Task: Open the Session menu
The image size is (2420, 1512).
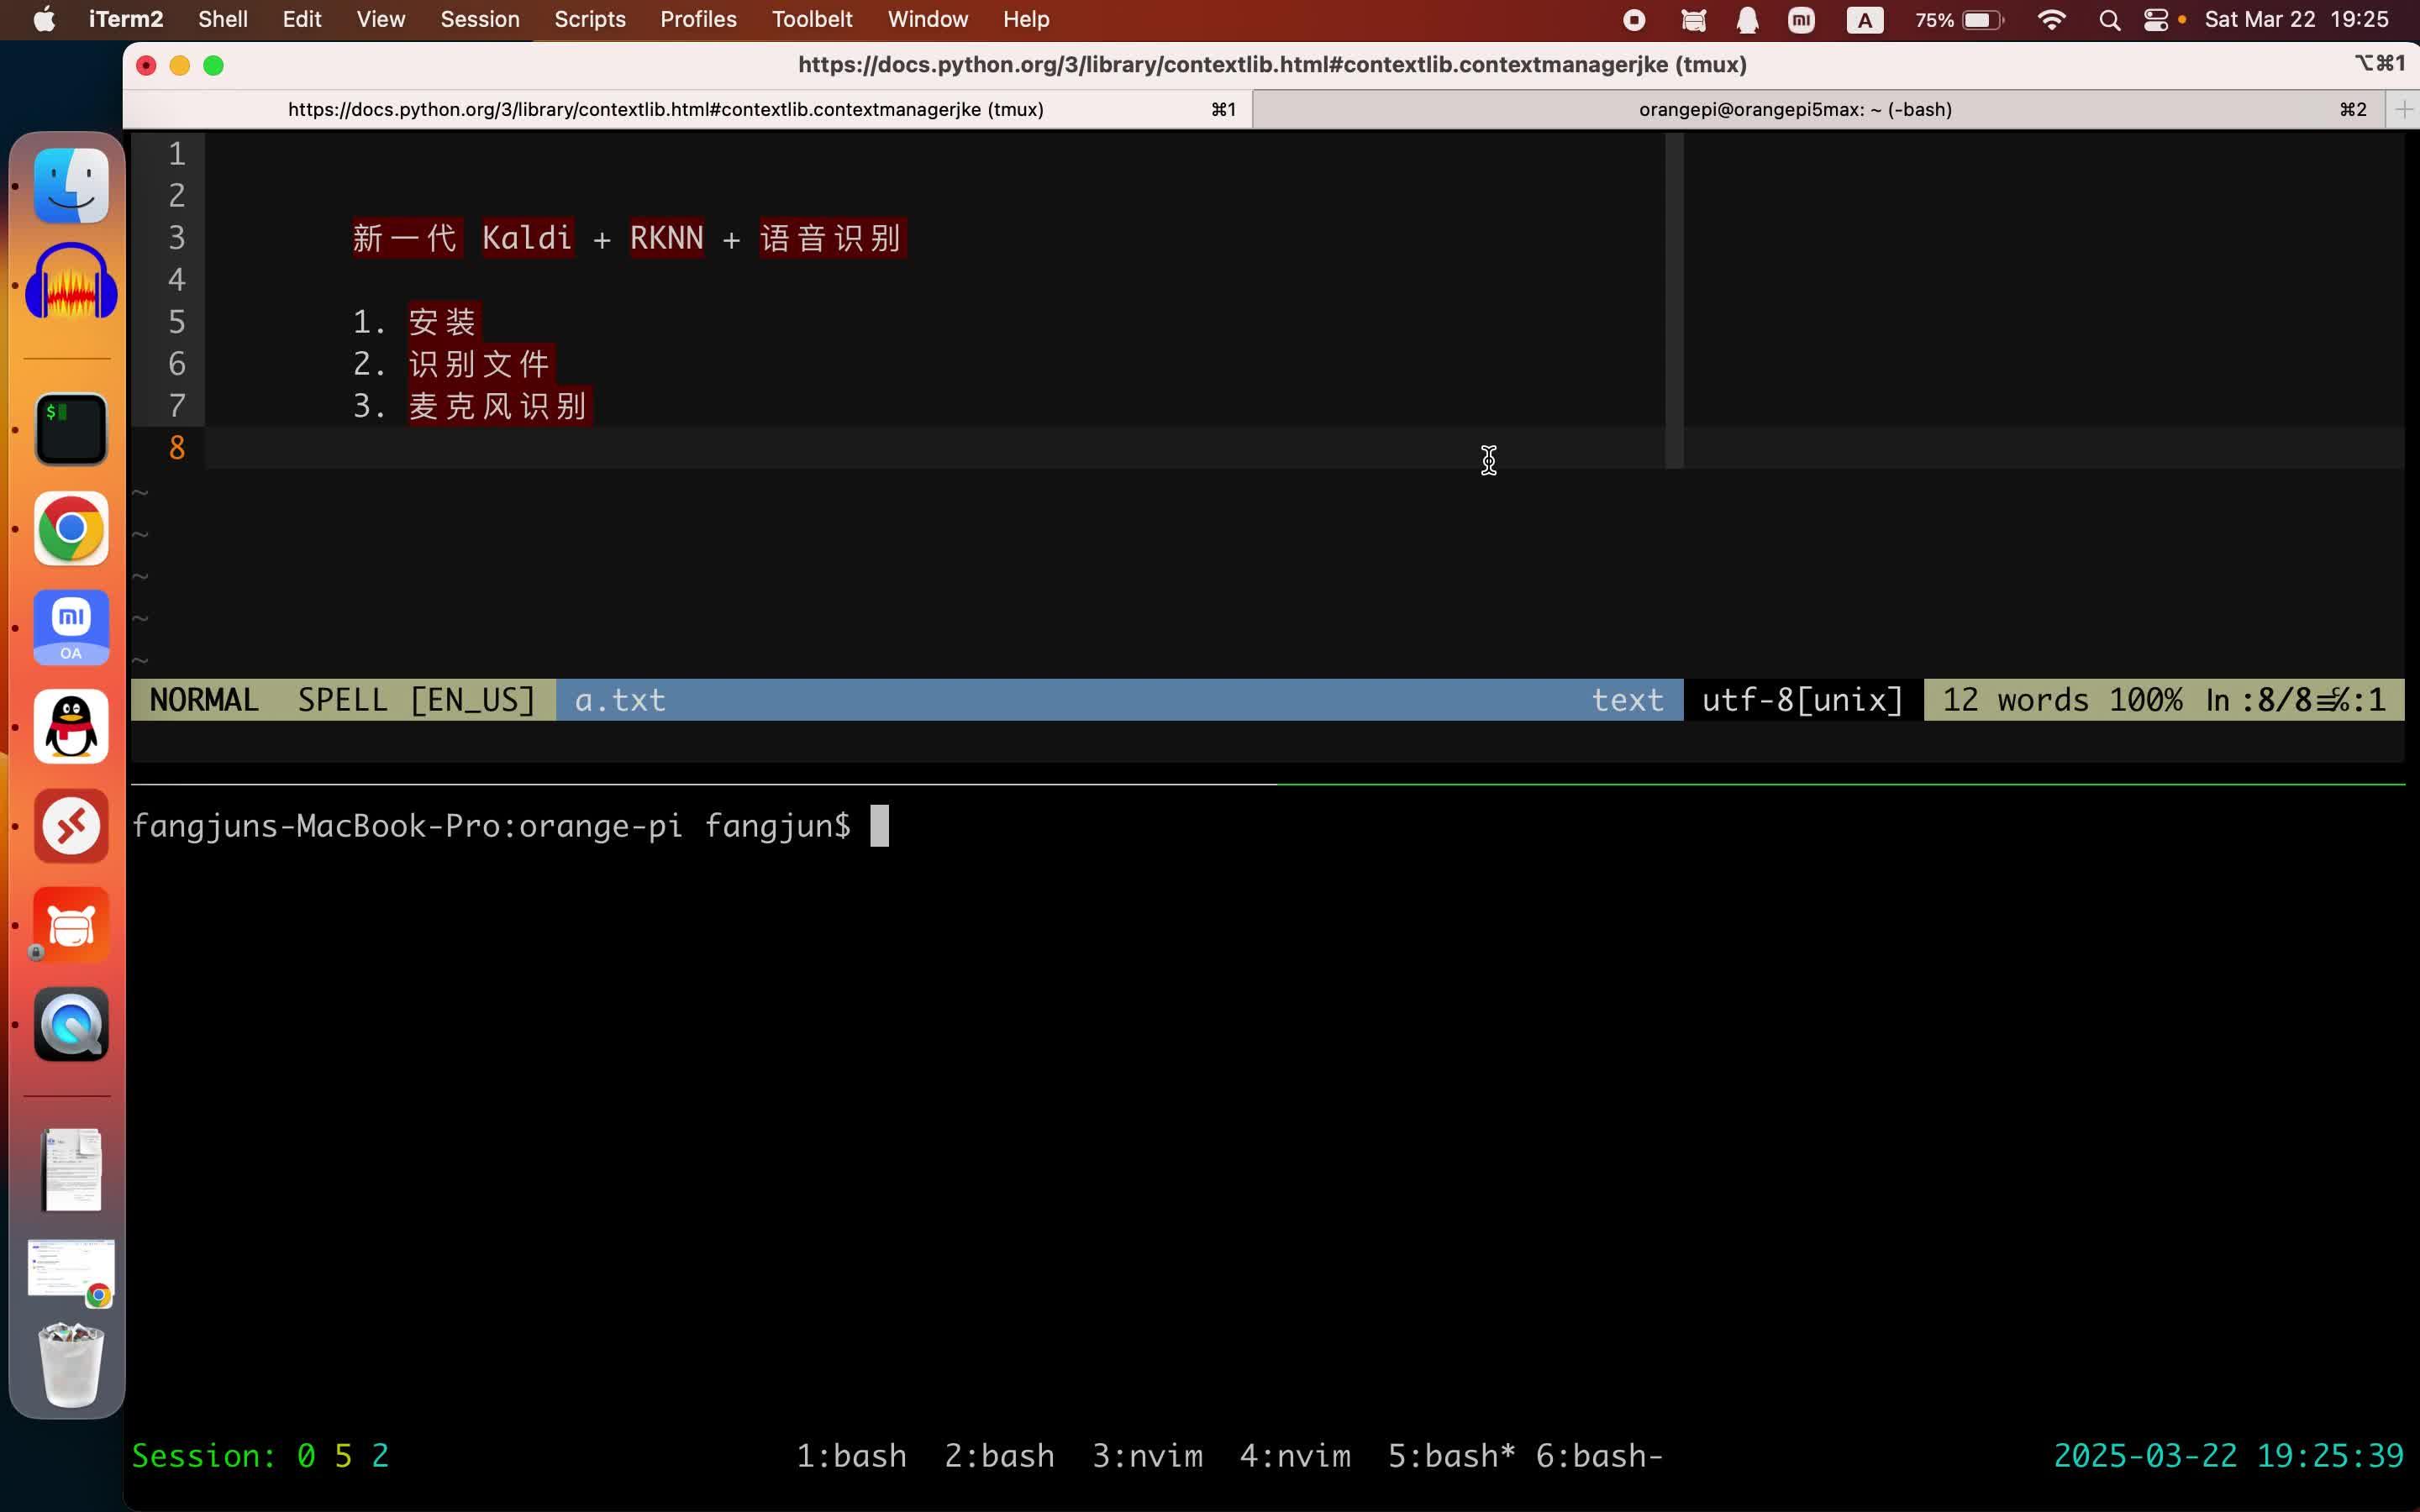Action: click(480, 20)
